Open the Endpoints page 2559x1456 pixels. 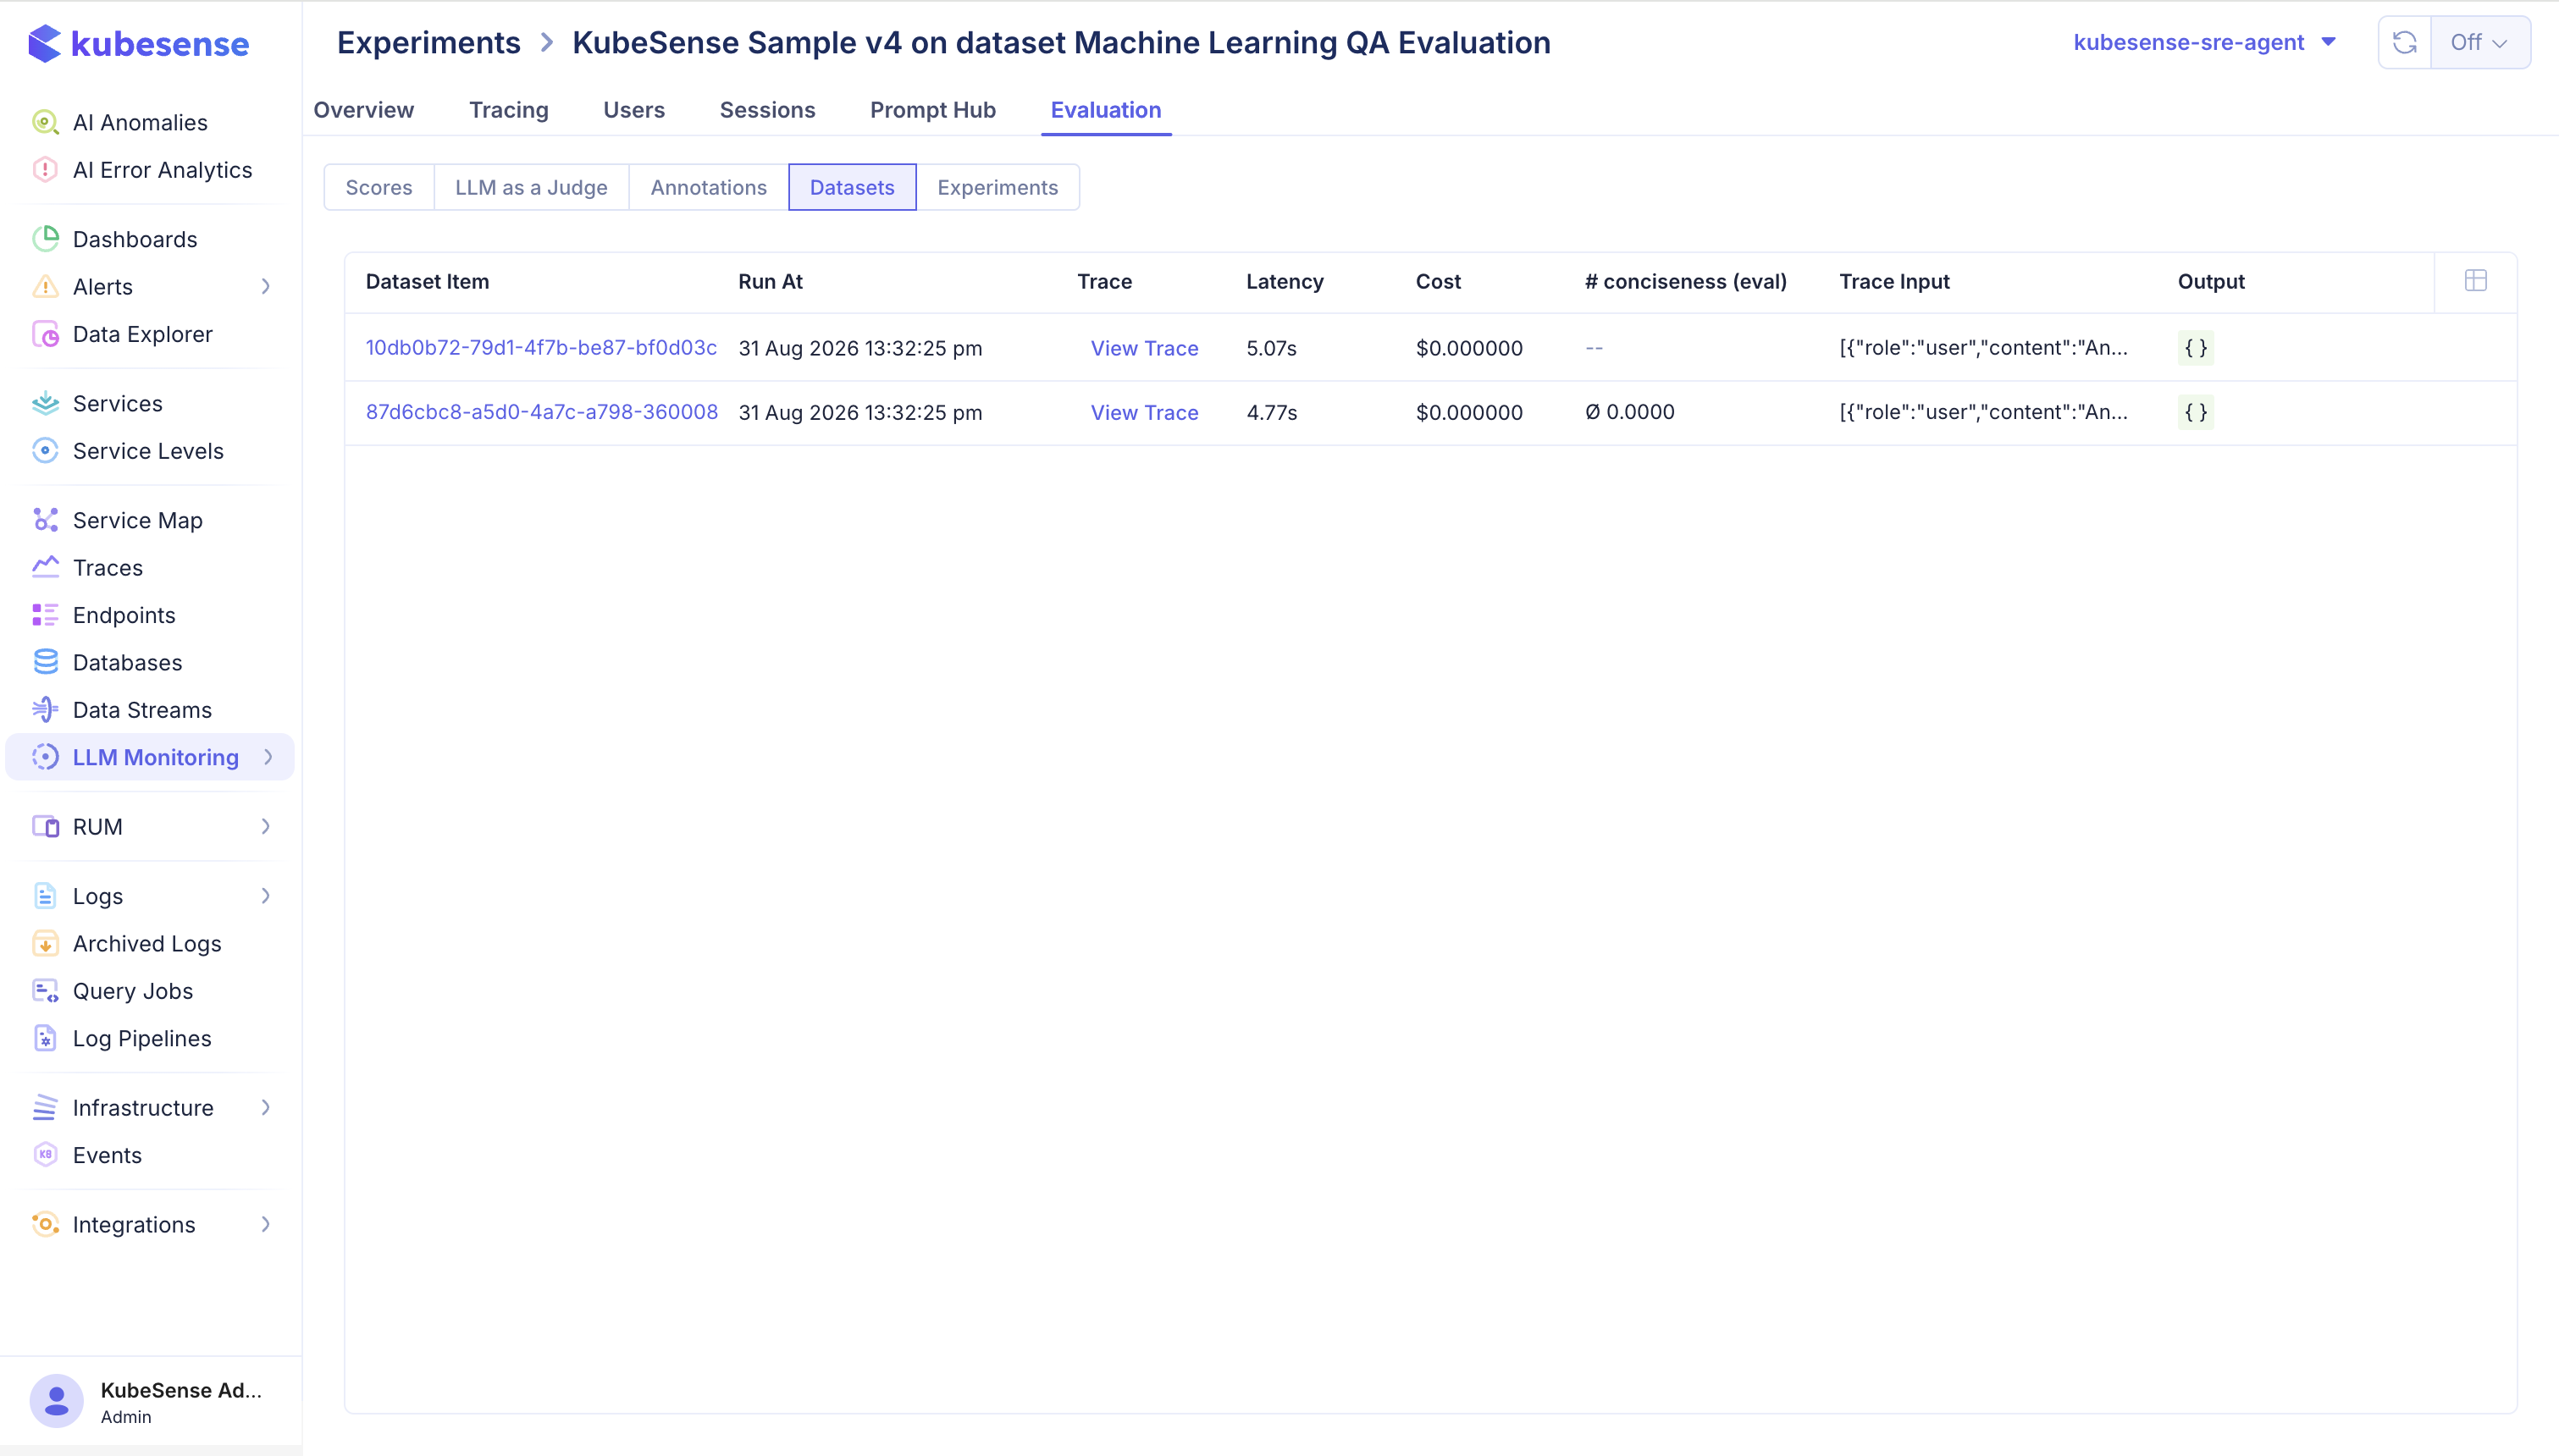(124, 615)
